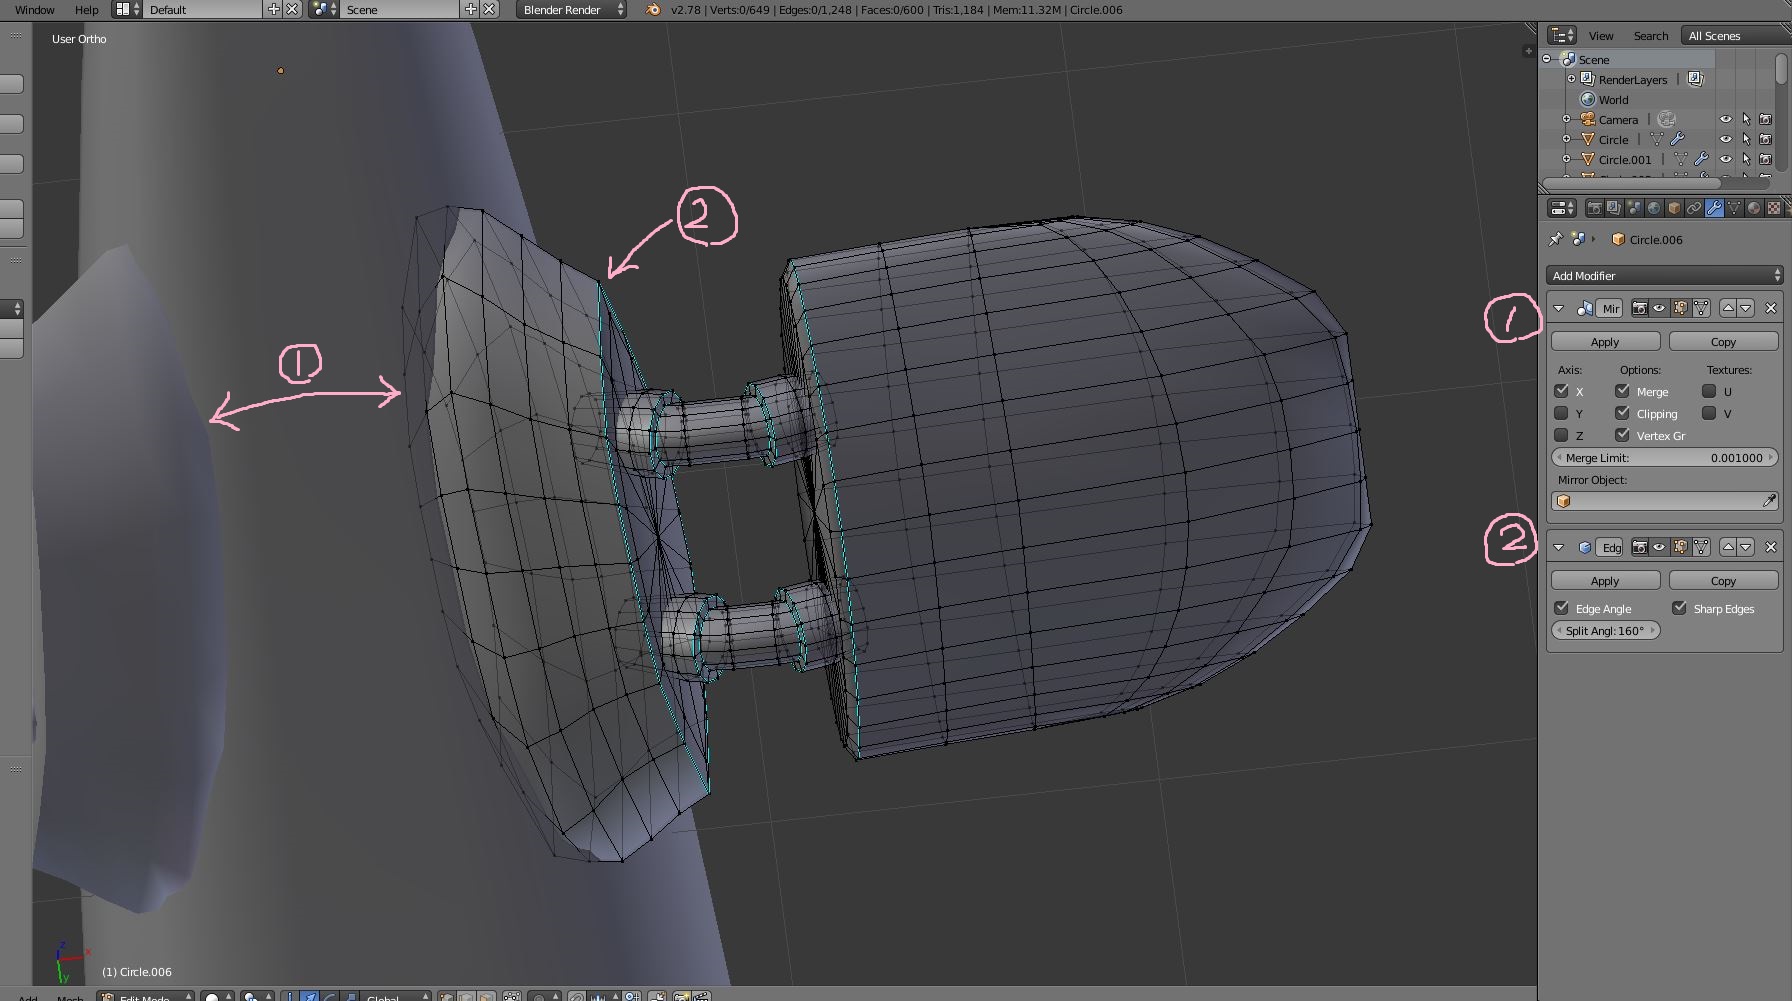The image size is (1792, 1001).
Task: Click Copy on the Edge Split modifier
Action: point(1723,581)
